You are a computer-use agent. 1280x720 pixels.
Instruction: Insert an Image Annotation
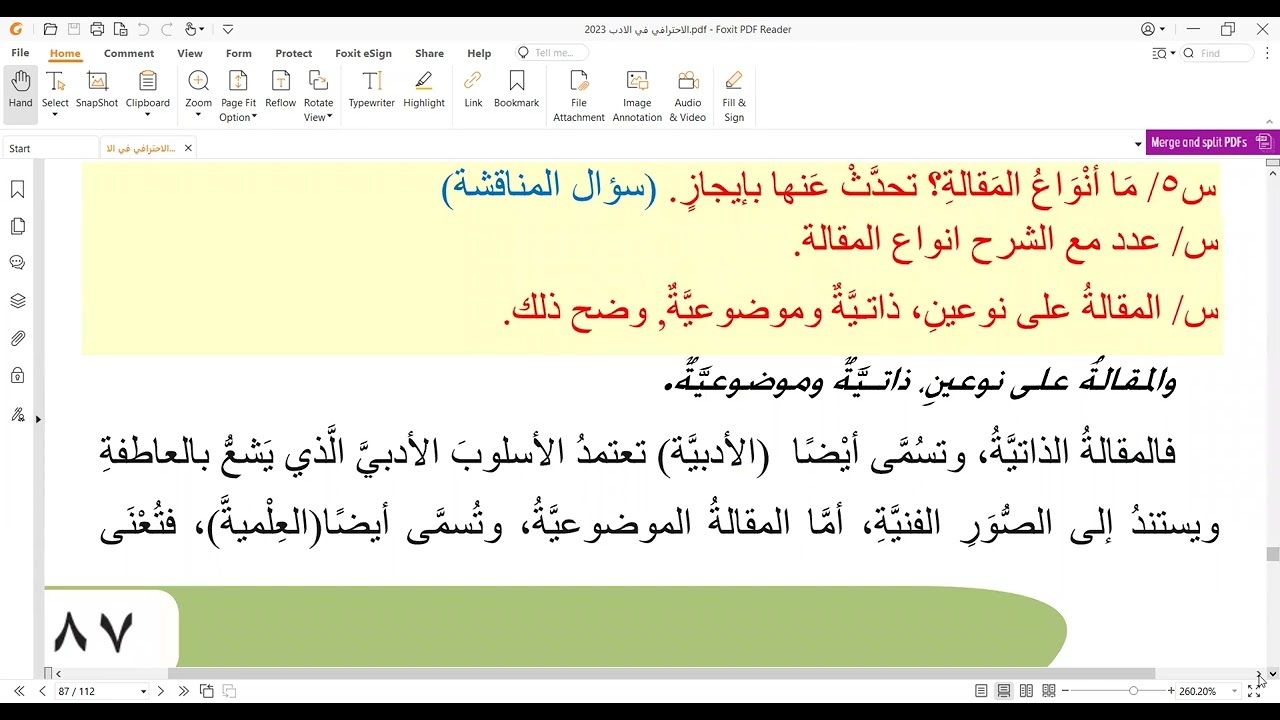(637, 95)
